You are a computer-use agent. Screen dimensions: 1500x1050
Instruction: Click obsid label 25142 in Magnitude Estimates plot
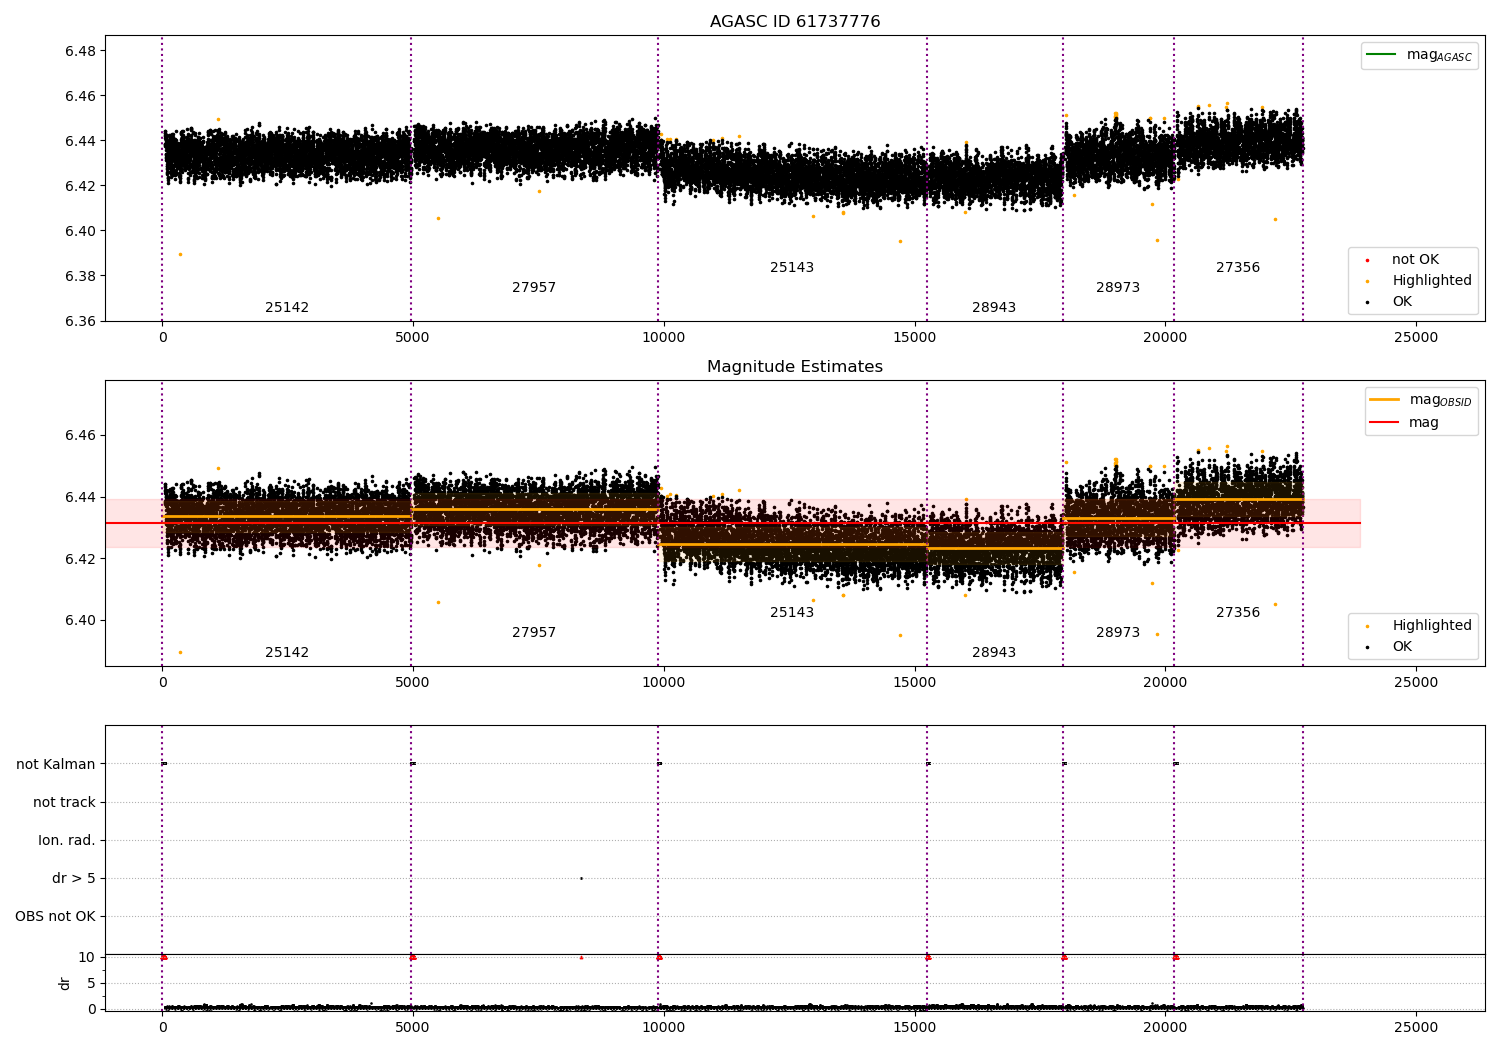pyautogui.click(x=287, y=653)
